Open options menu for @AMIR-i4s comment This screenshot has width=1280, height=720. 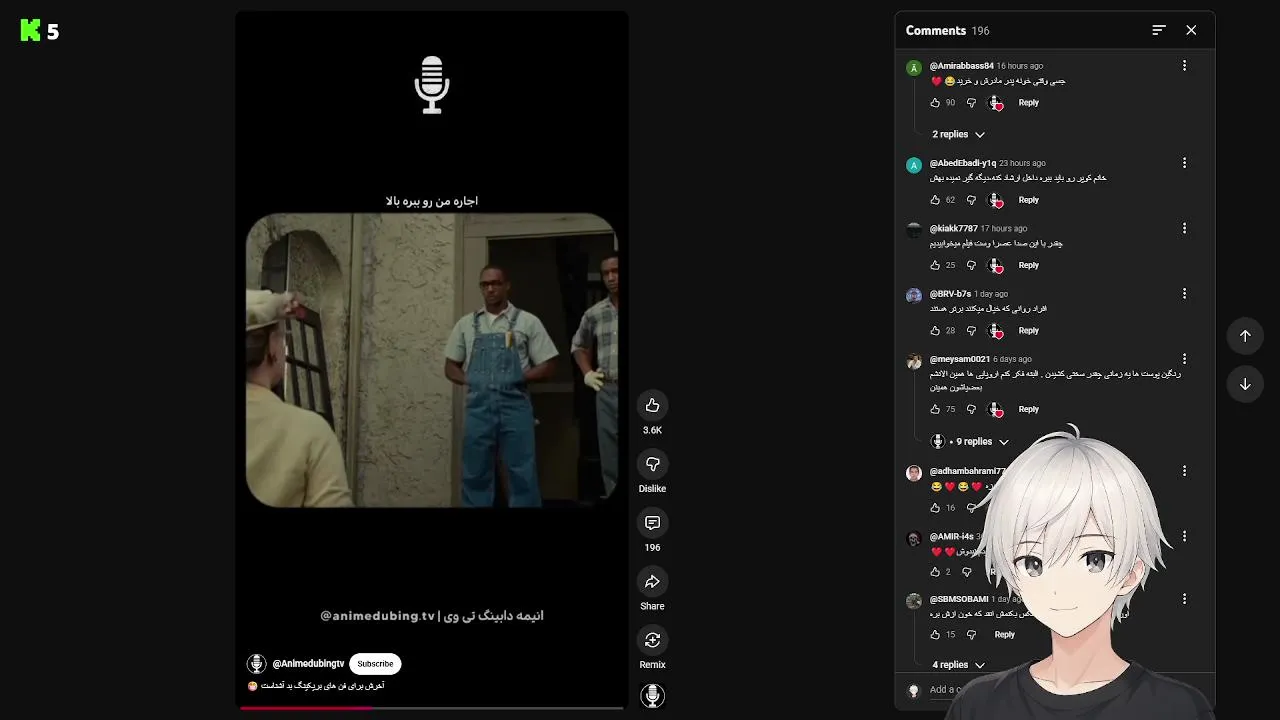[x=1184, y=536]
